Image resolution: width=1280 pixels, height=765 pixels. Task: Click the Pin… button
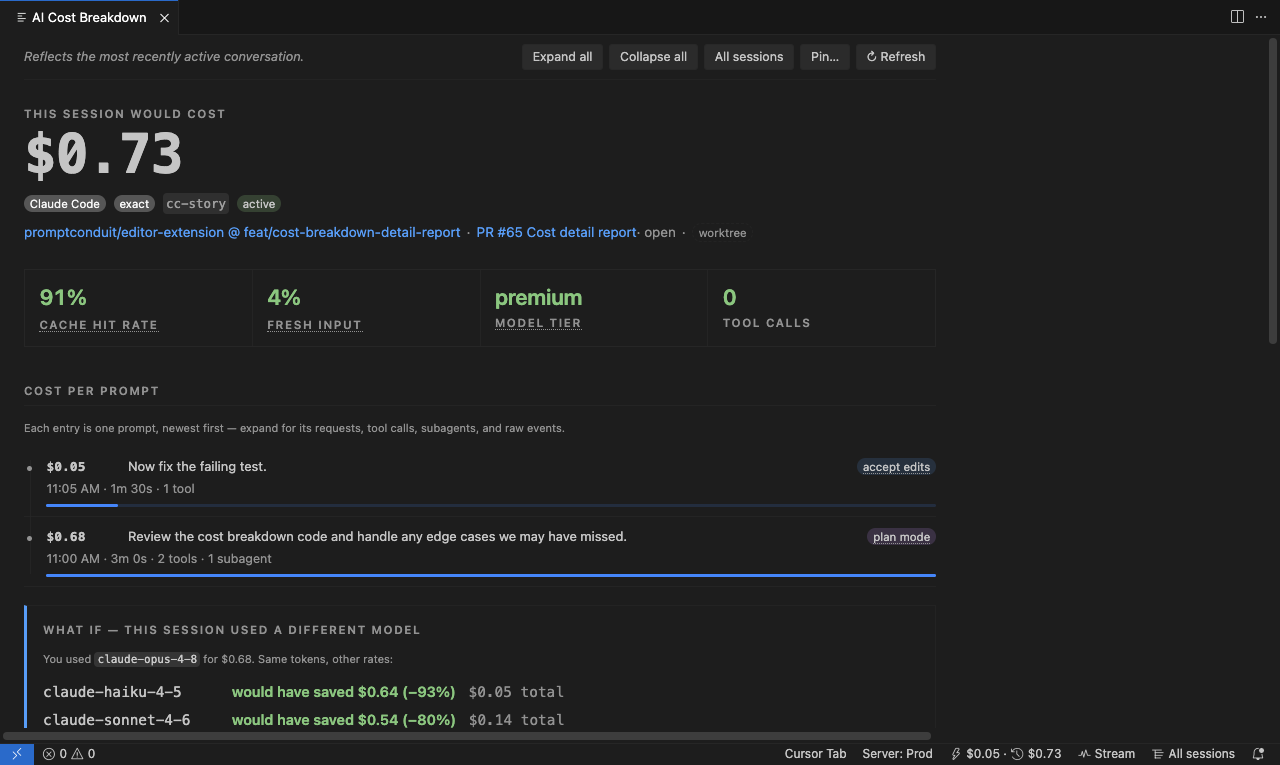tap(825, 57)
